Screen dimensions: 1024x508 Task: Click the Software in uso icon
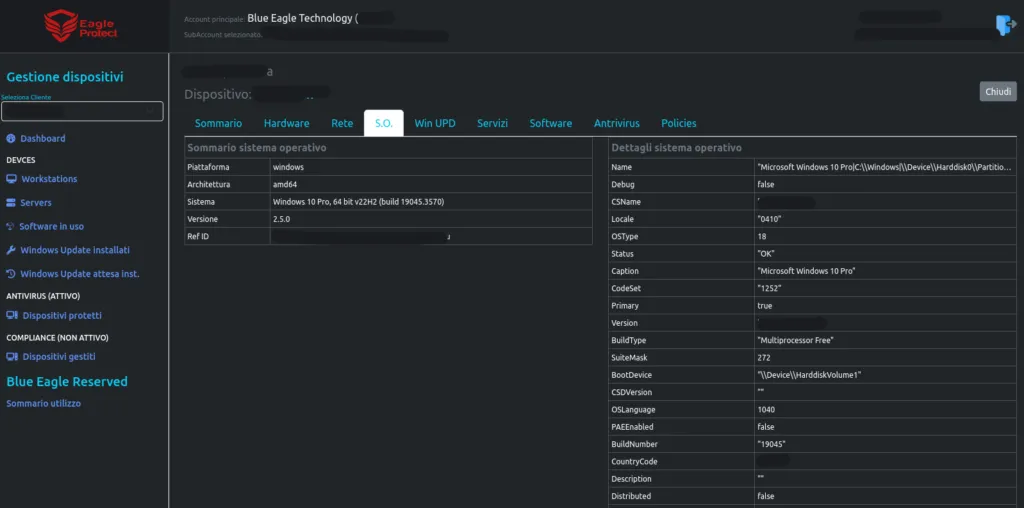(10, 227)
